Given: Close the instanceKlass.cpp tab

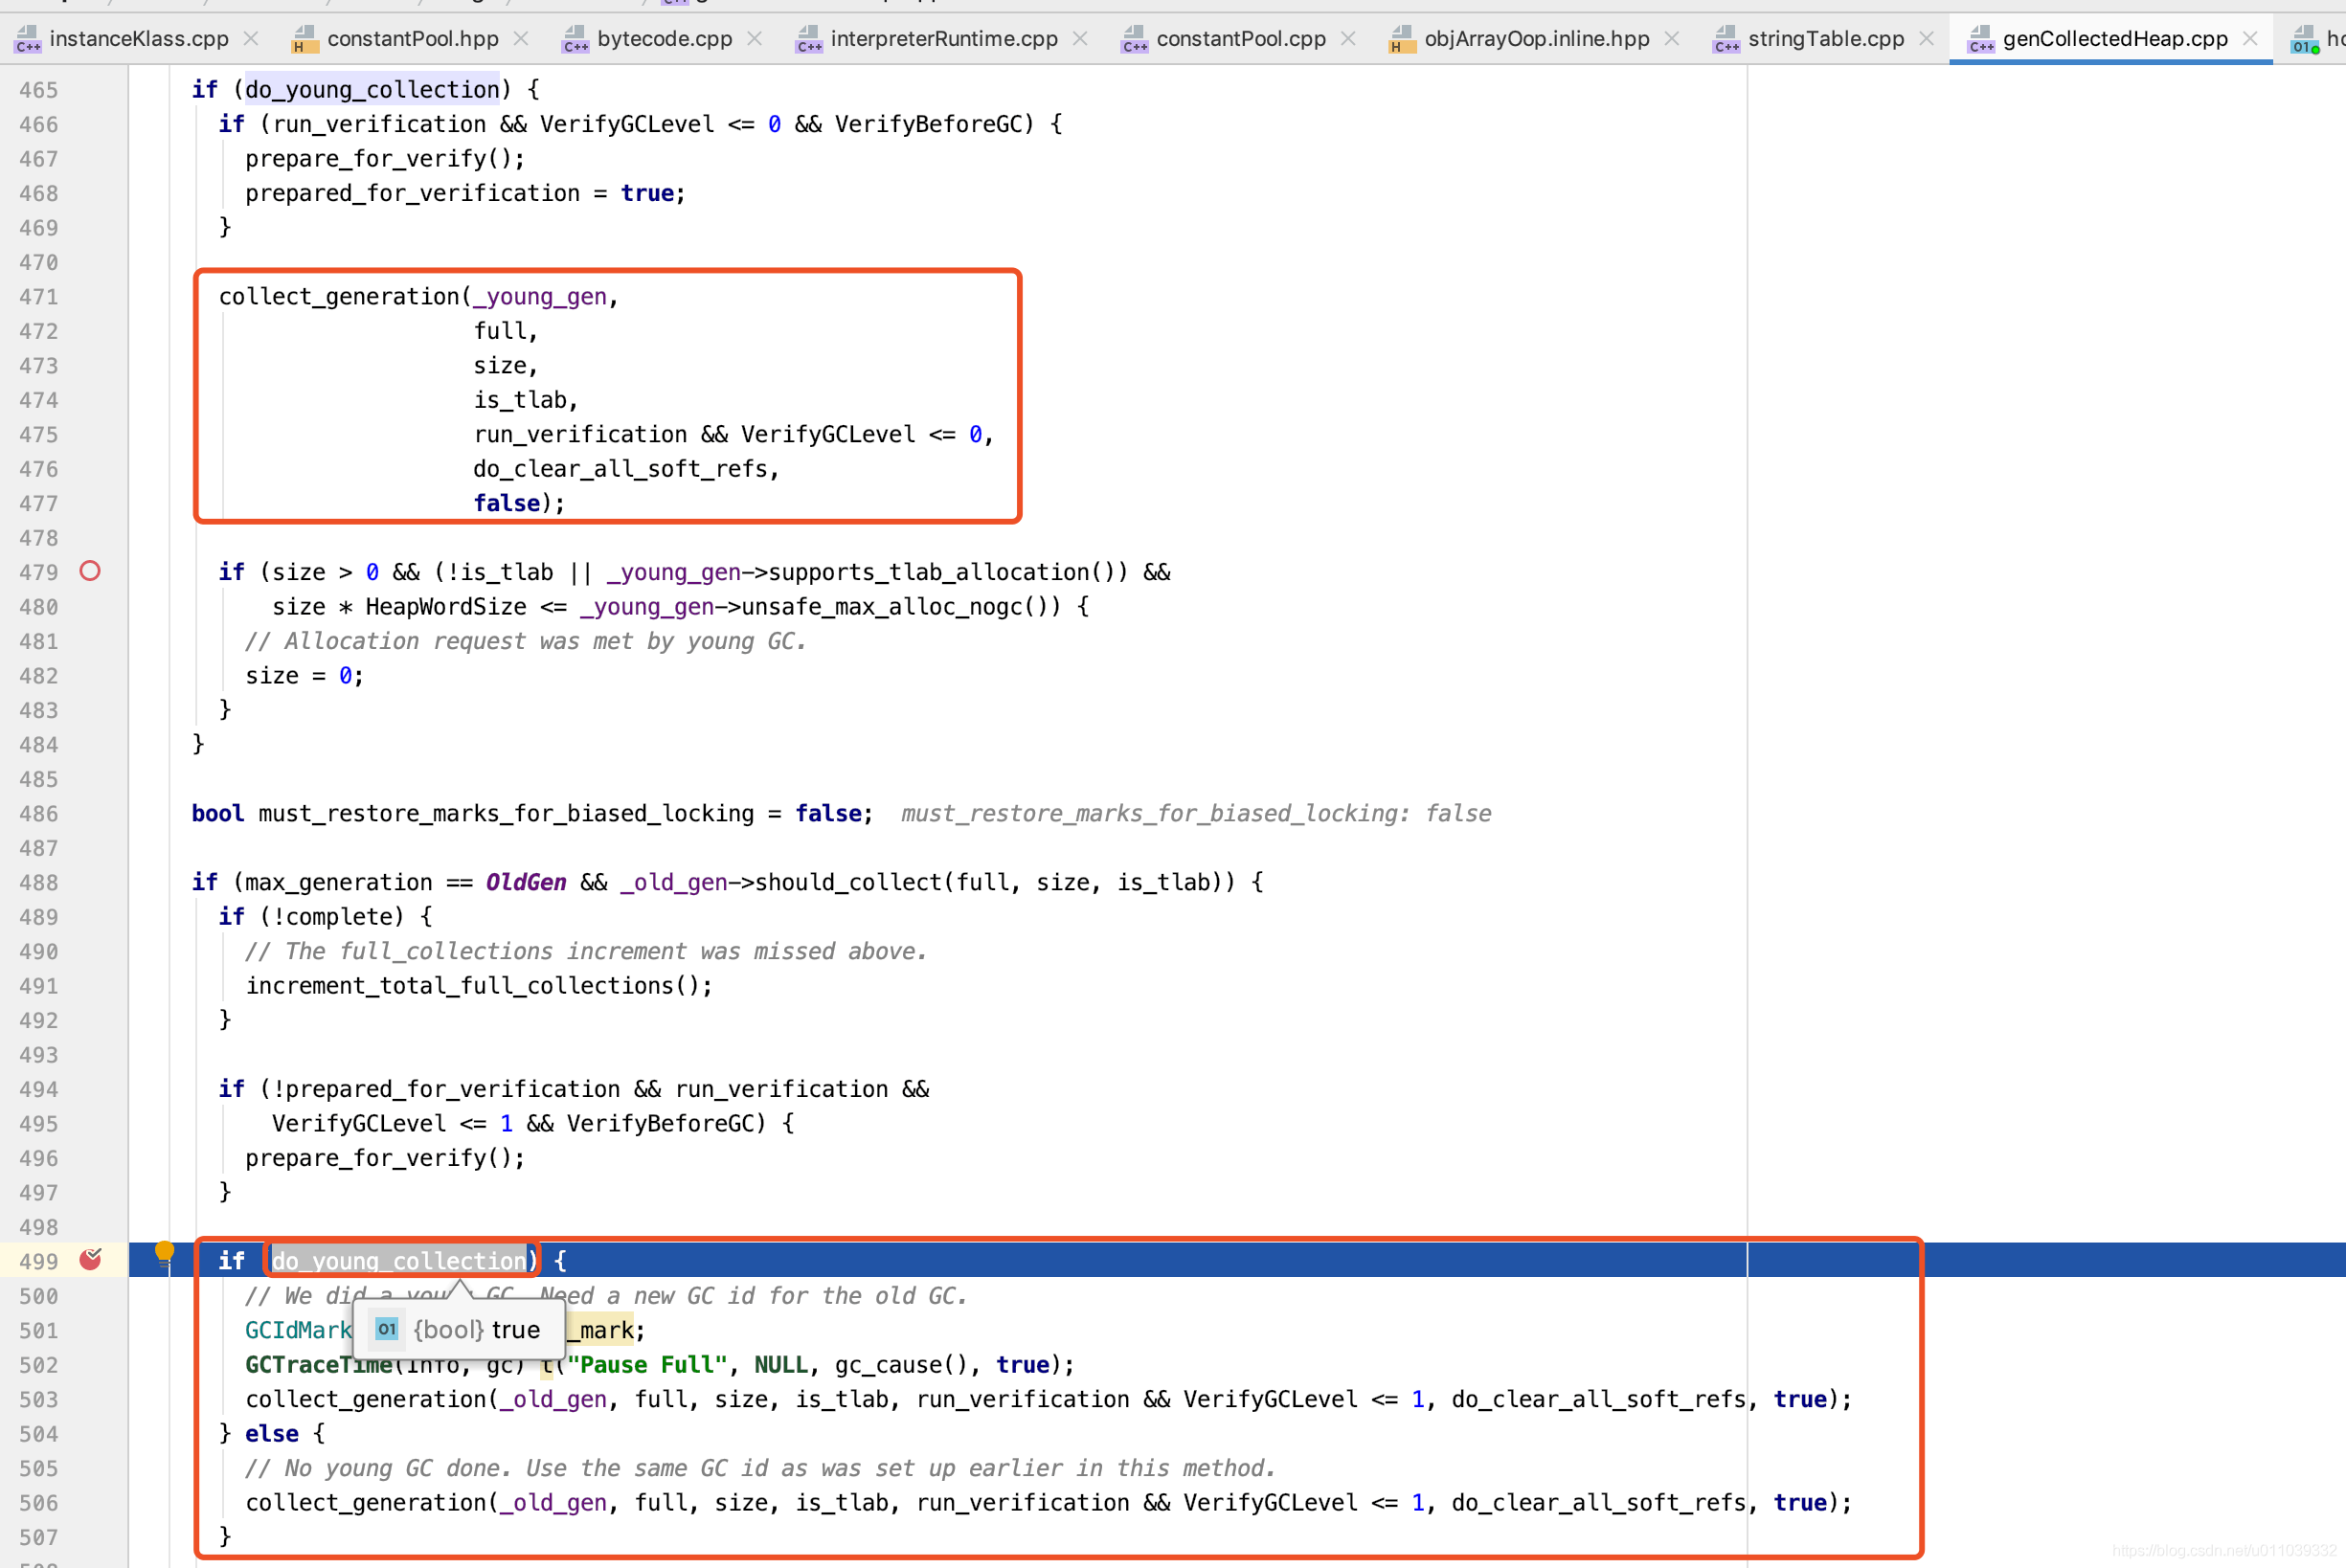Looking at the screenshot, I should point(251,38).
